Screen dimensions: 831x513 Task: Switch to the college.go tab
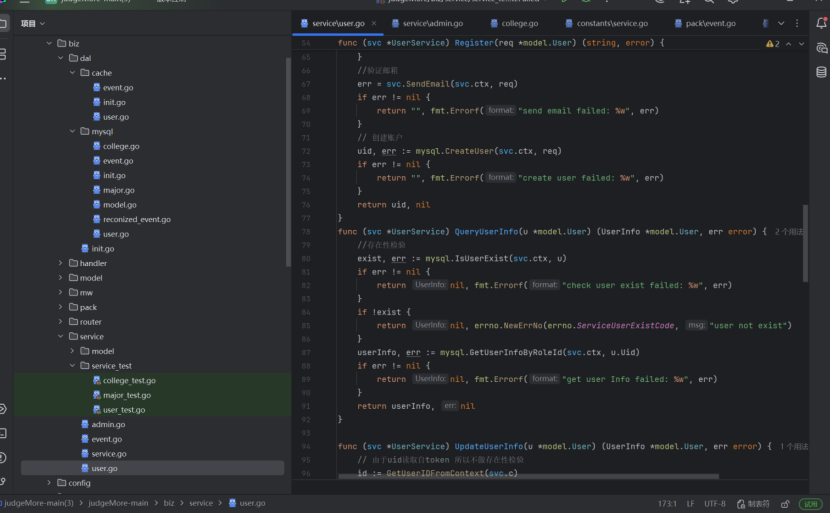coord(514,23)
